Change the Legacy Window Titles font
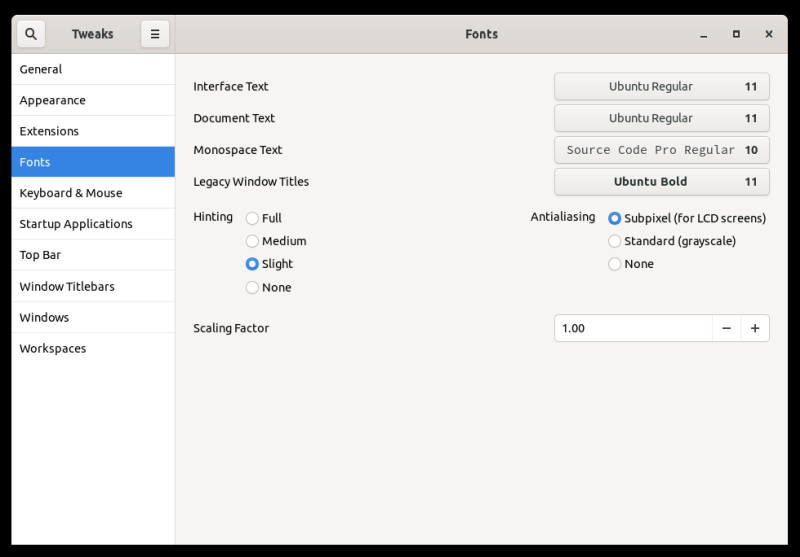This screenshot has width=800, height=557. [661, 182]
